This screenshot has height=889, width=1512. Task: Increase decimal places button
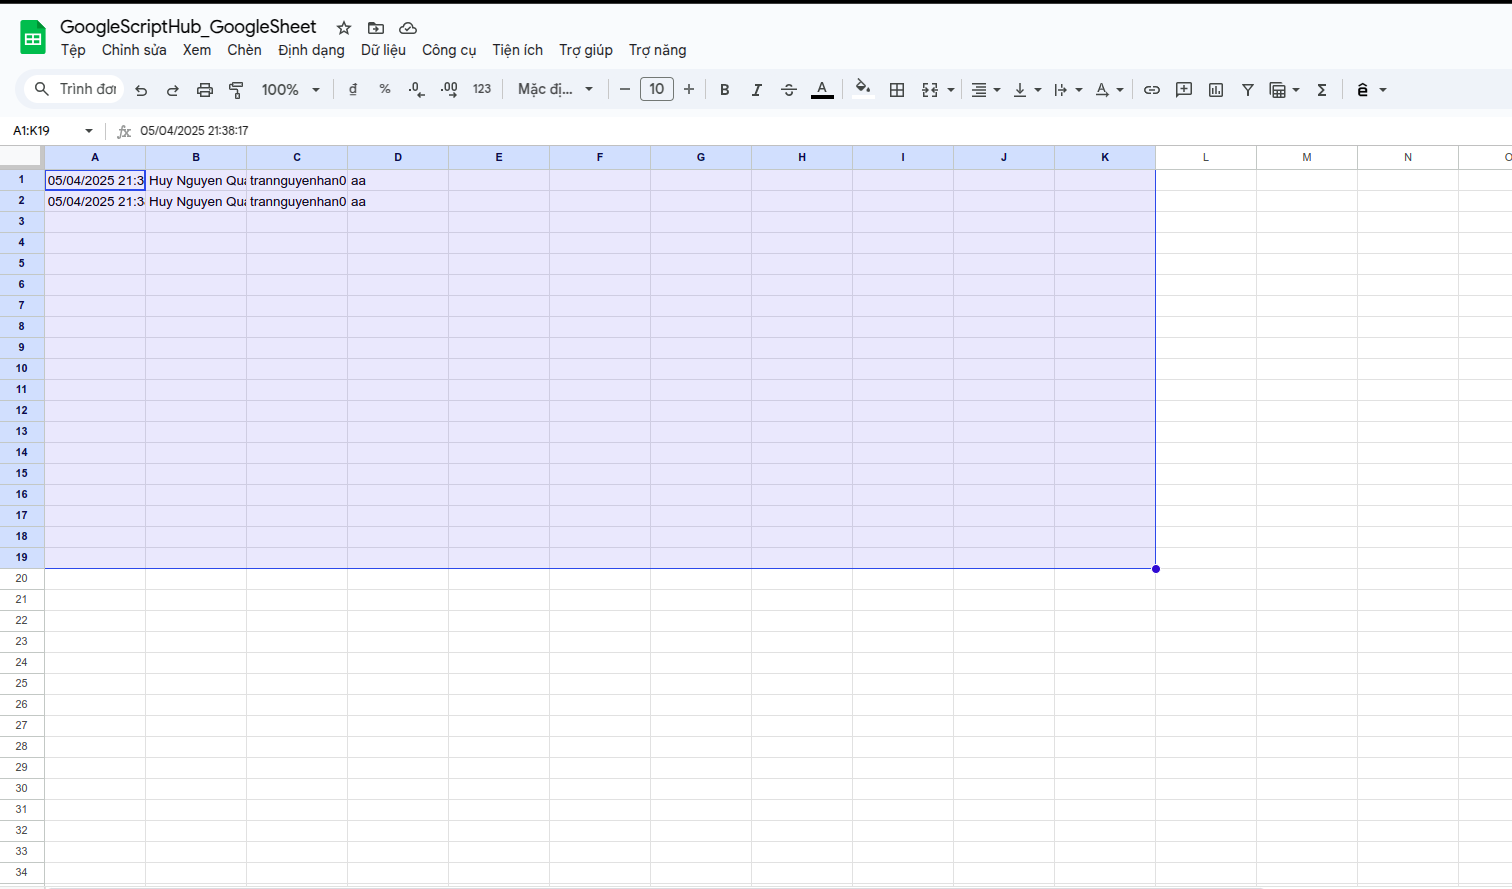point(449,90)
